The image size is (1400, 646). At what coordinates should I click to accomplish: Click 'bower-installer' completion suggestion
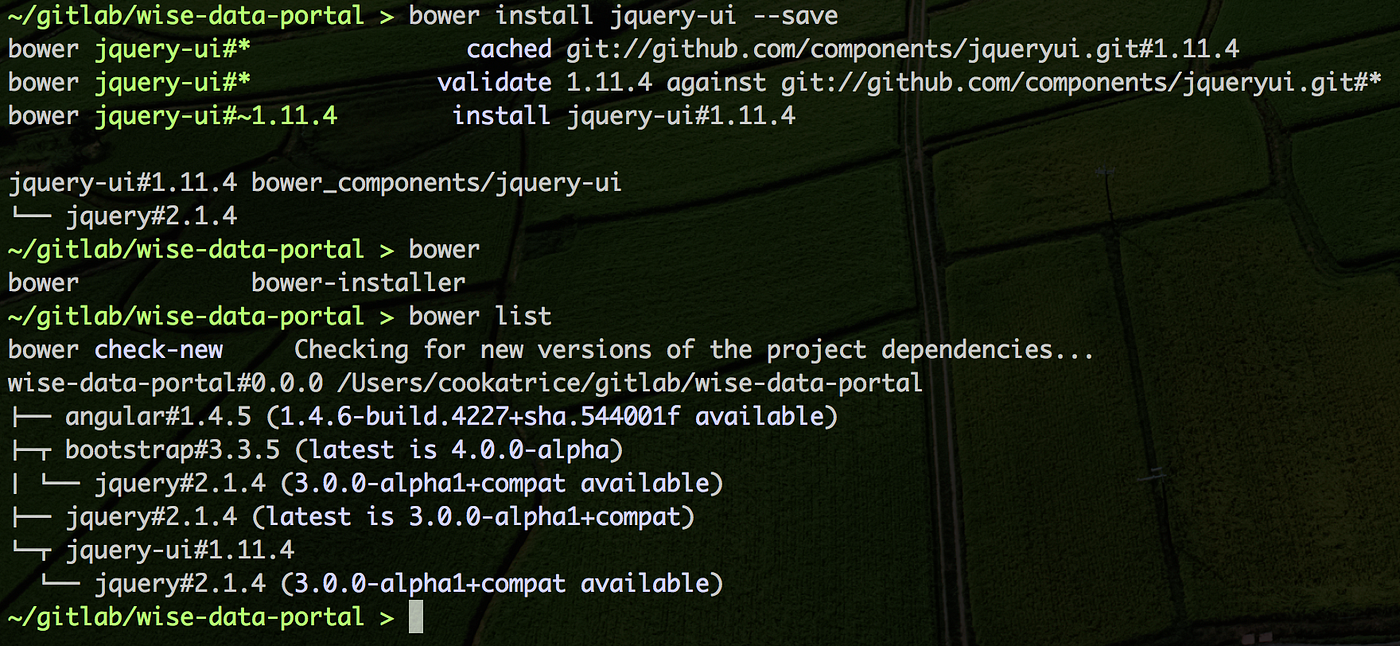[x=359, y=283]
